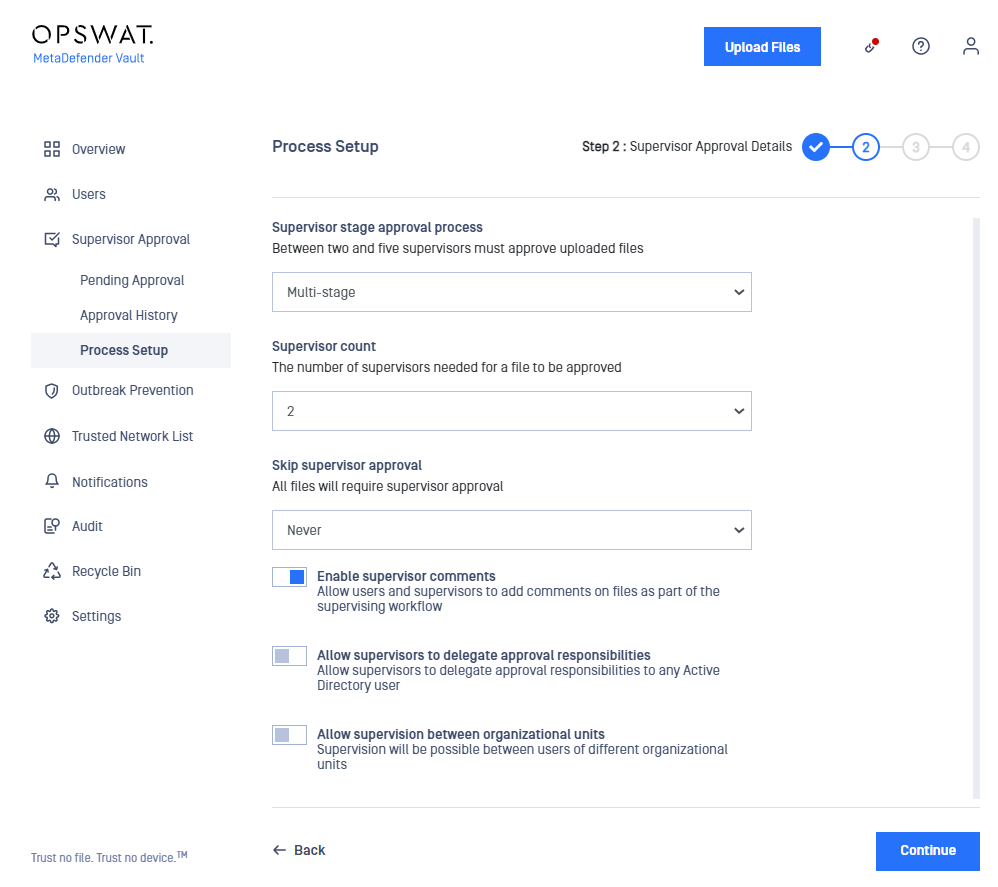Open the Skip supervisor approval Never dropdown
The width and height of the screenshot is (998, 887).
pos(512,530)
